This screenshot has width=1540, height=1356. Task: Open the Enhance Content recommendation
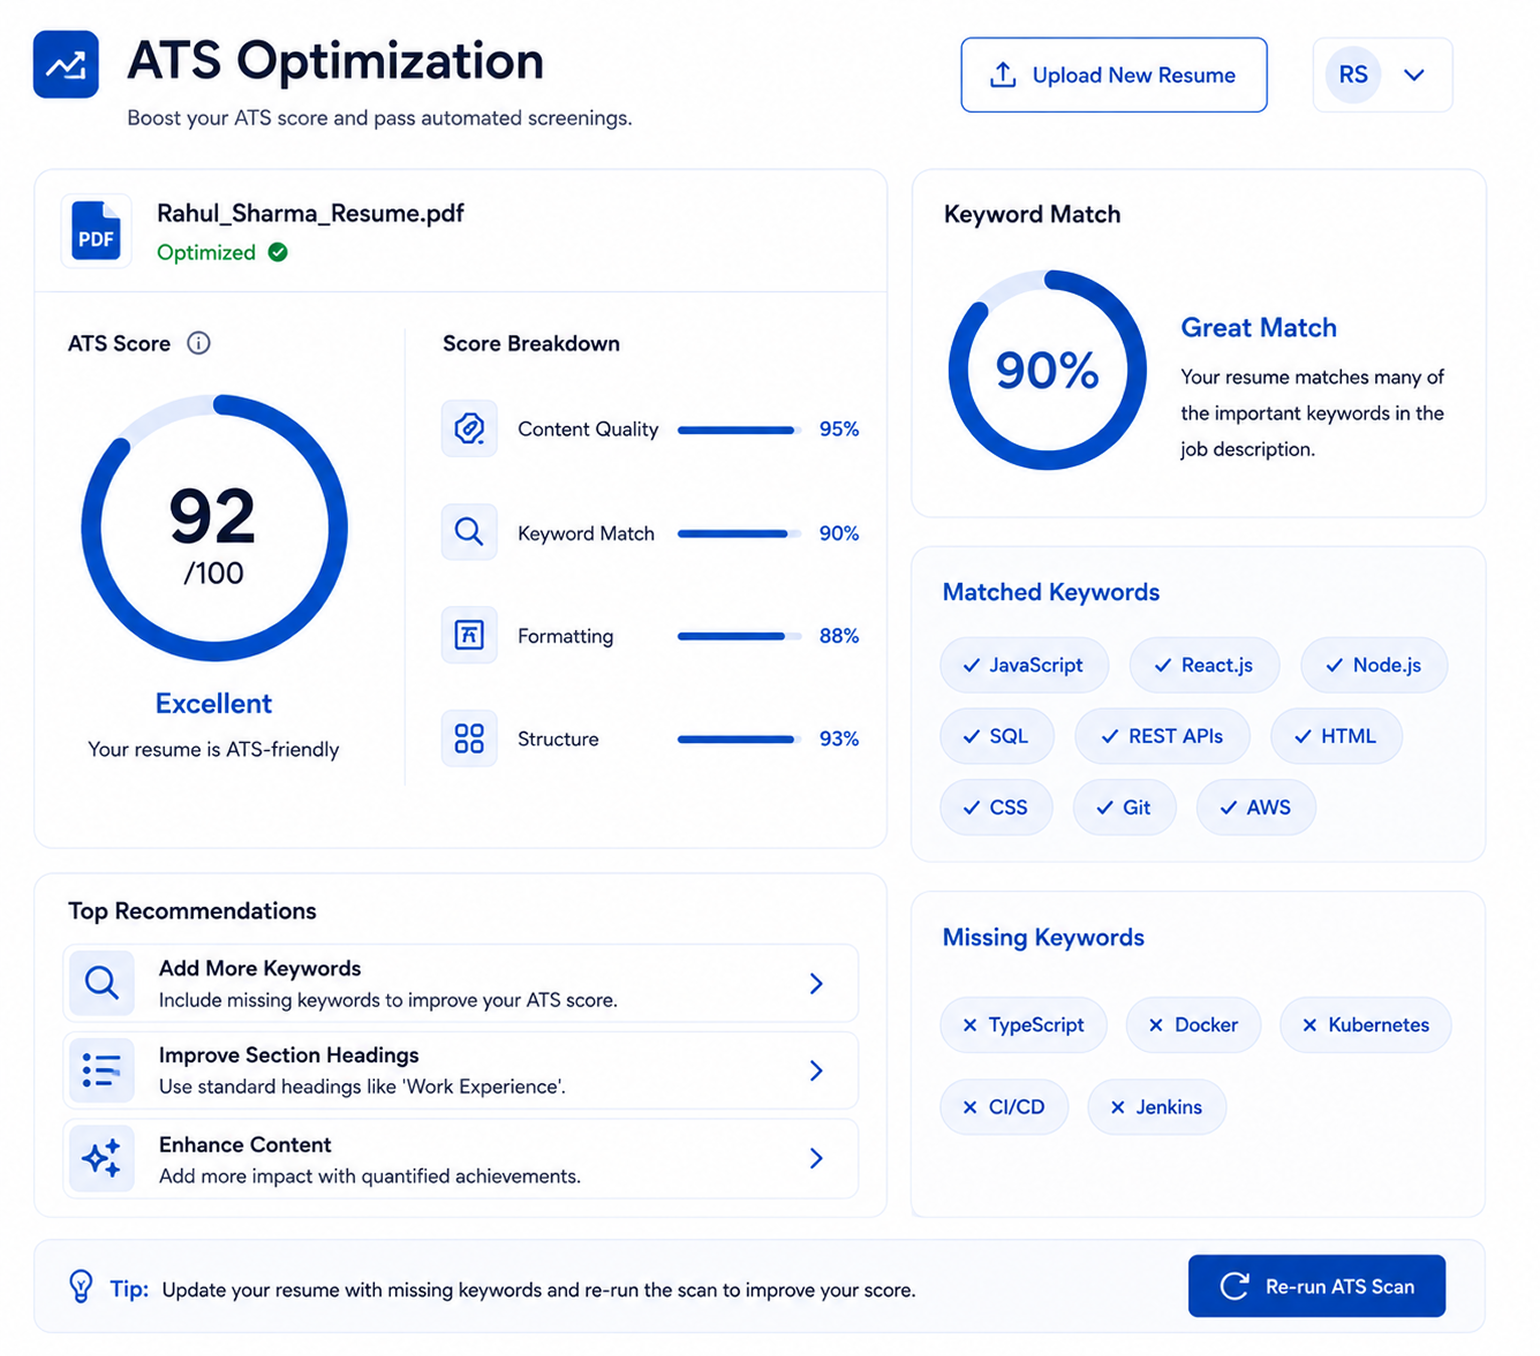461,1158
